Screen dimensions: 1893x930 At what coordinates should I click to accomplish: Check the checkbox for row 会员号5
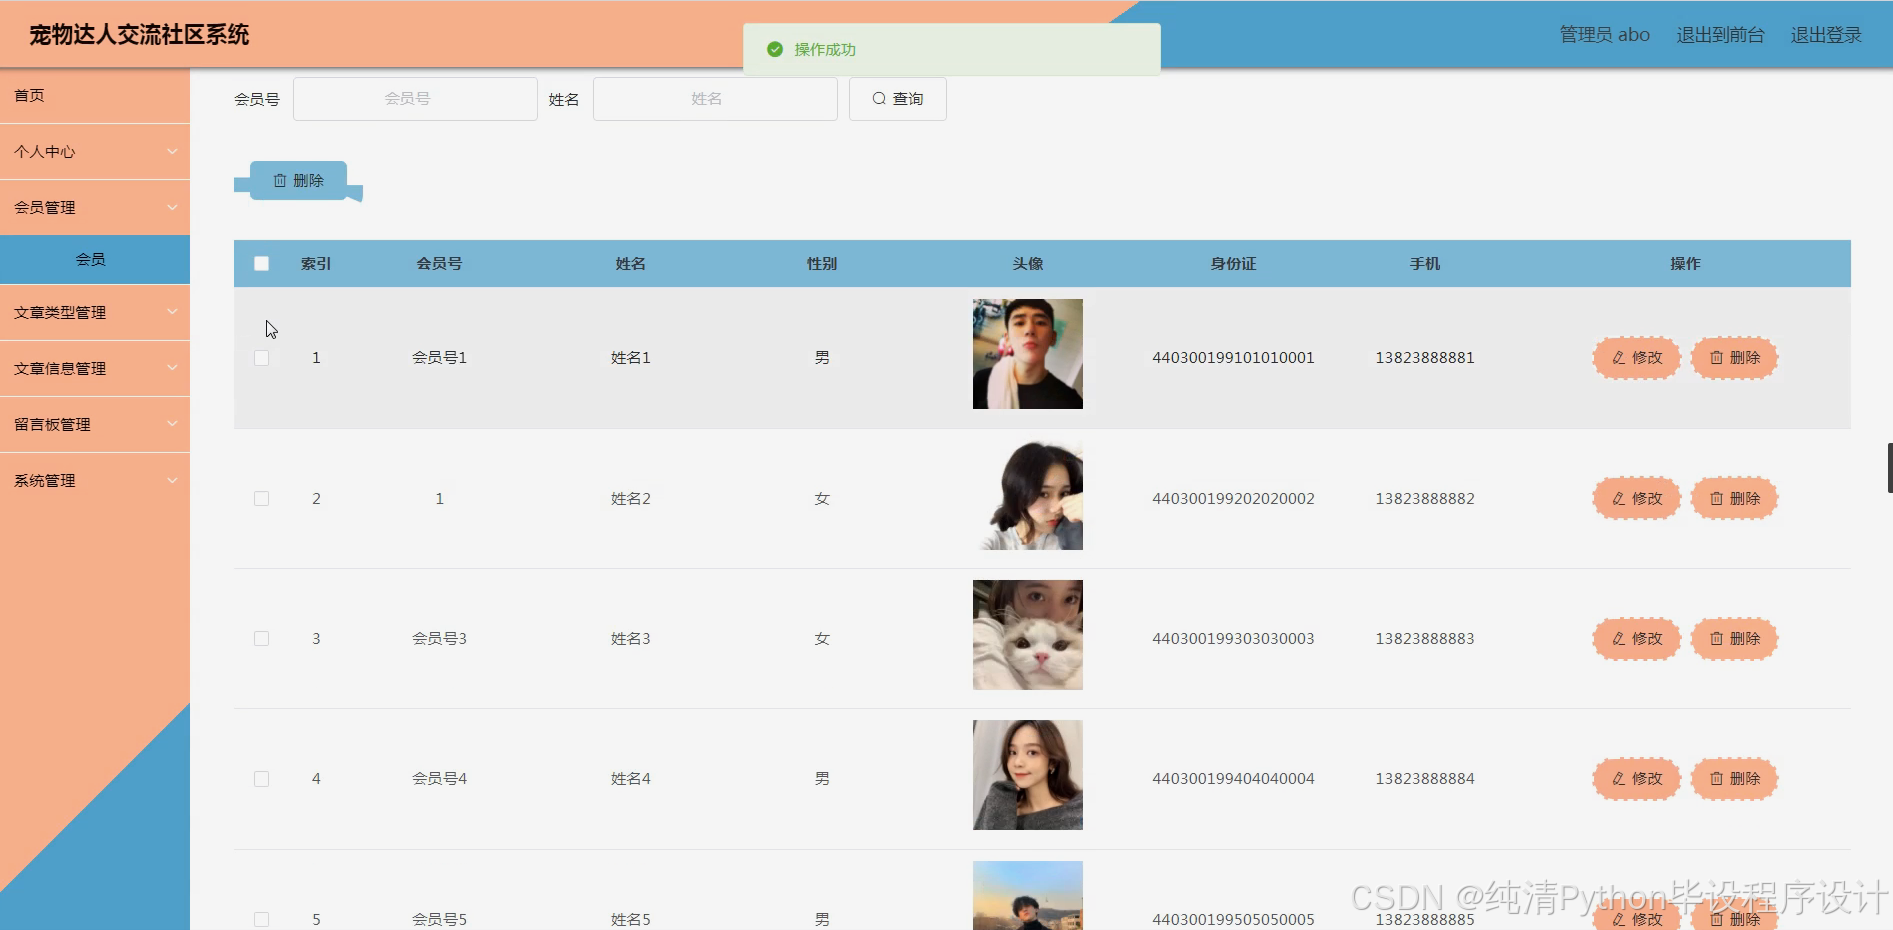[261, 919]
